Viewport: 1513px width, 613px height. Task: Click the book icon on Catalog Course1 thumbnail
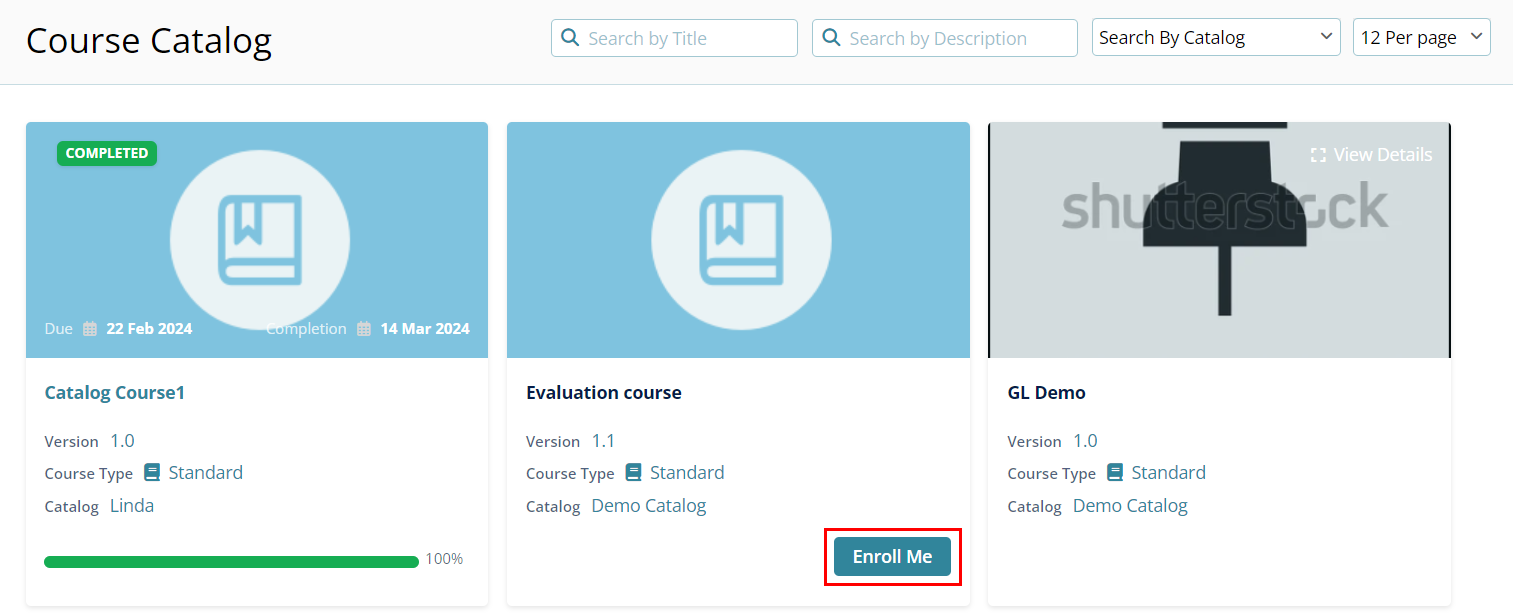coord(259,240)
